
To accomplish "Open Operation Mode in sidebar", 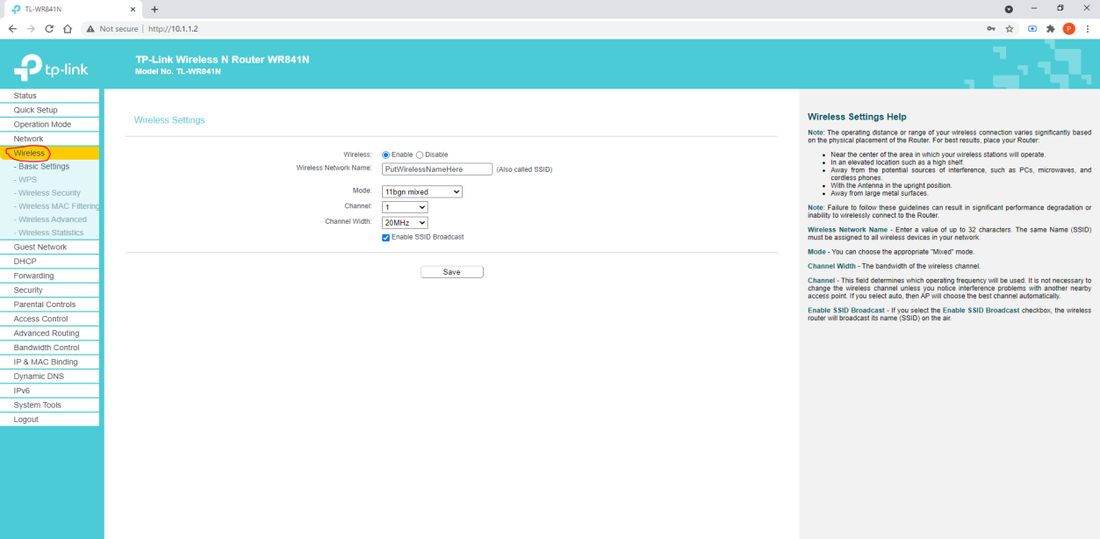I will point(49,124).
